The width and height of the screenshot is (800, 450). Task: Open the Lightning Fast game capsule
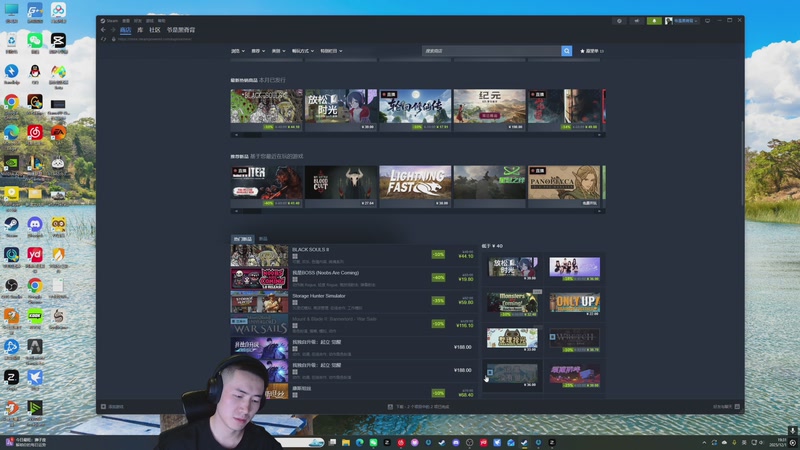coord(415,186)
